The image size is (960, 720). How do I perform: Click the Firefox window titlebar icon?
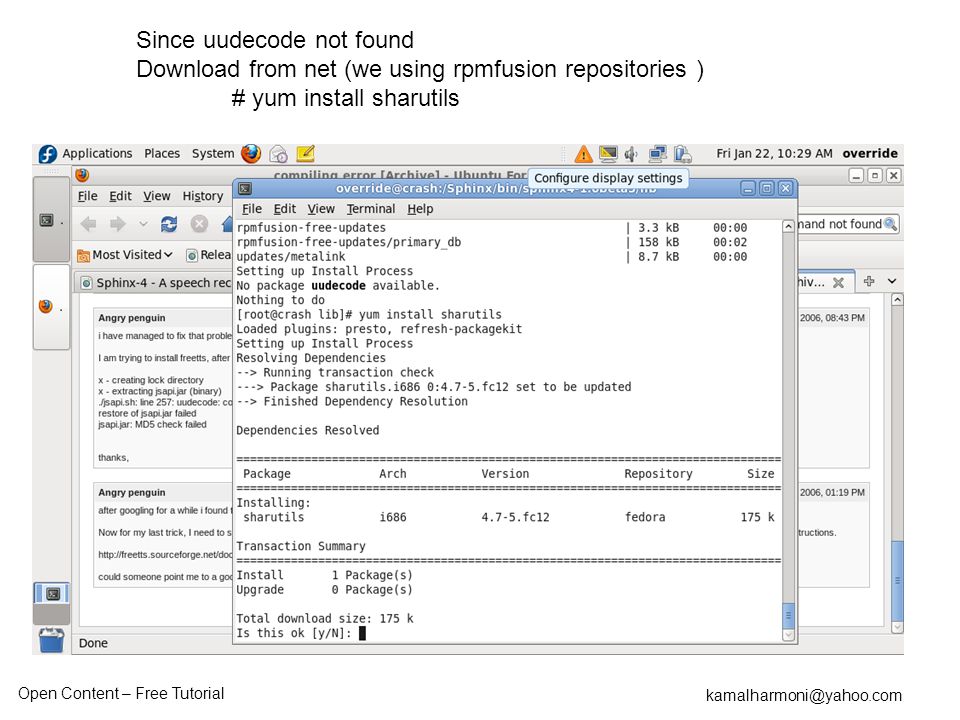point(83,175)
